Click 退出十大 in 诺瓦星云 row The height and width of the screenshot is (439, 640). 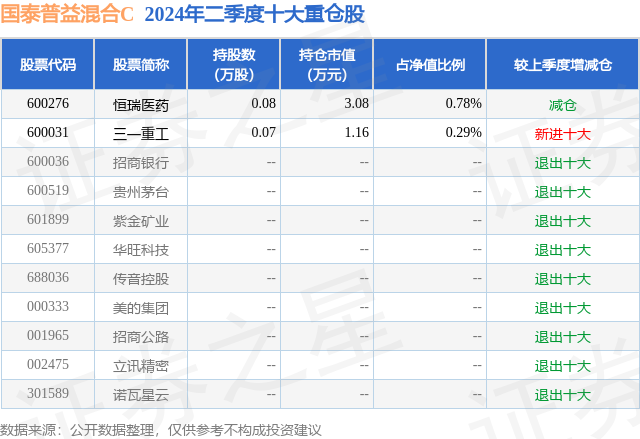pyautogui.click(x=563, y=395)
